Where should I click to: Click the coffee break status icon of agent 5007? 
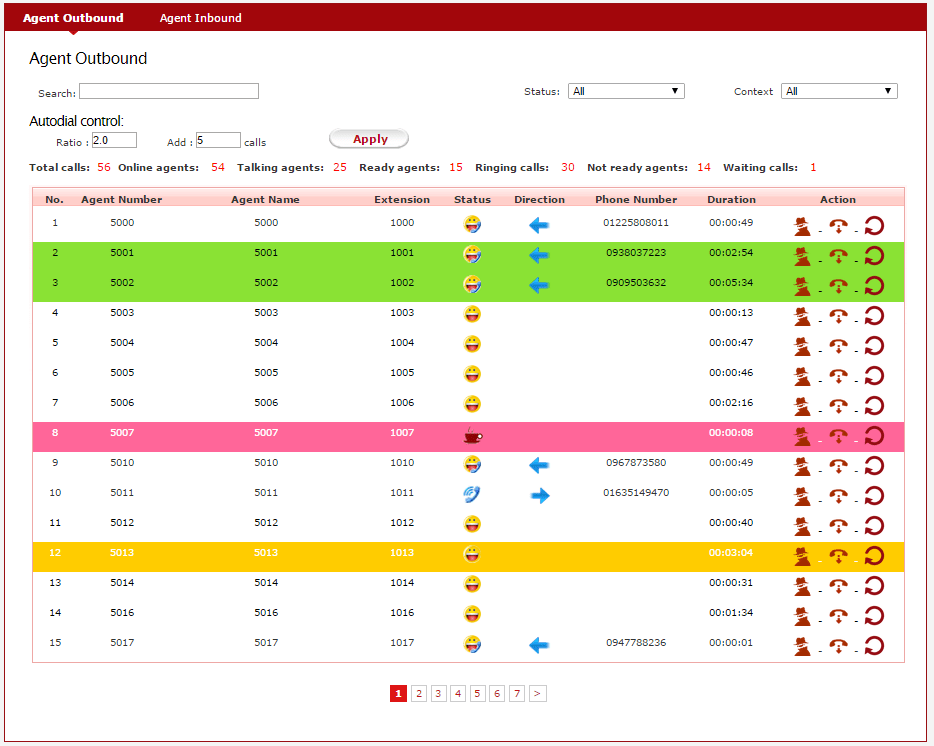473,436
